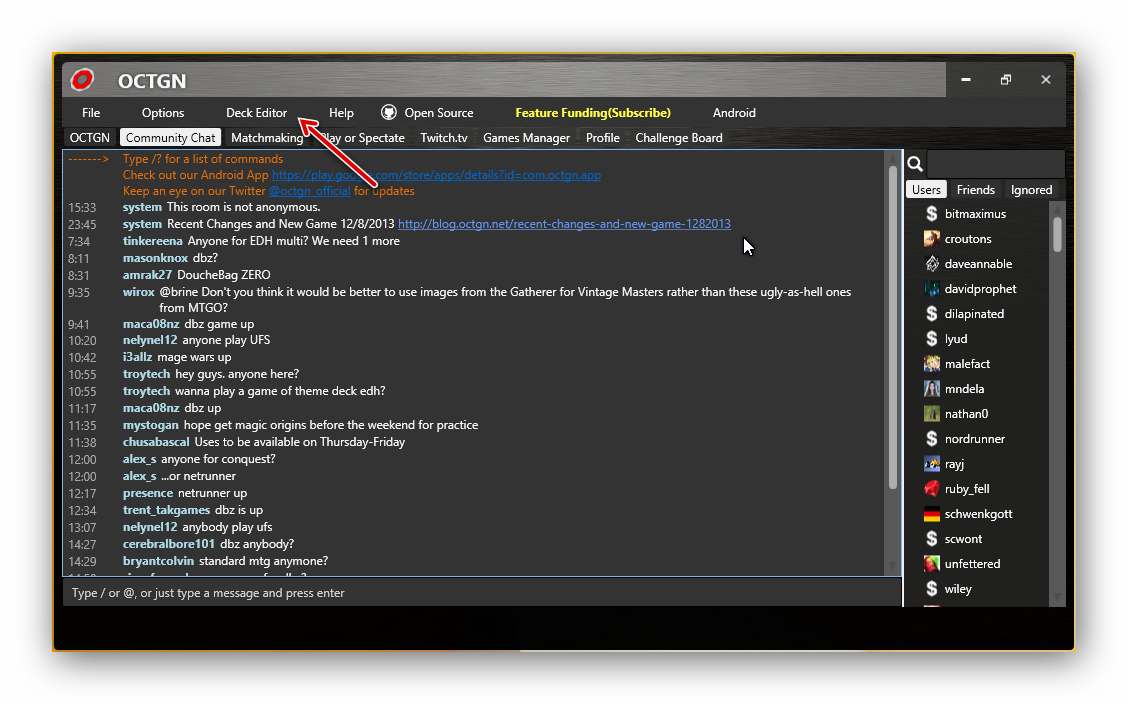
Task: Click the chat message input field
Action: [x=482, y=593]
